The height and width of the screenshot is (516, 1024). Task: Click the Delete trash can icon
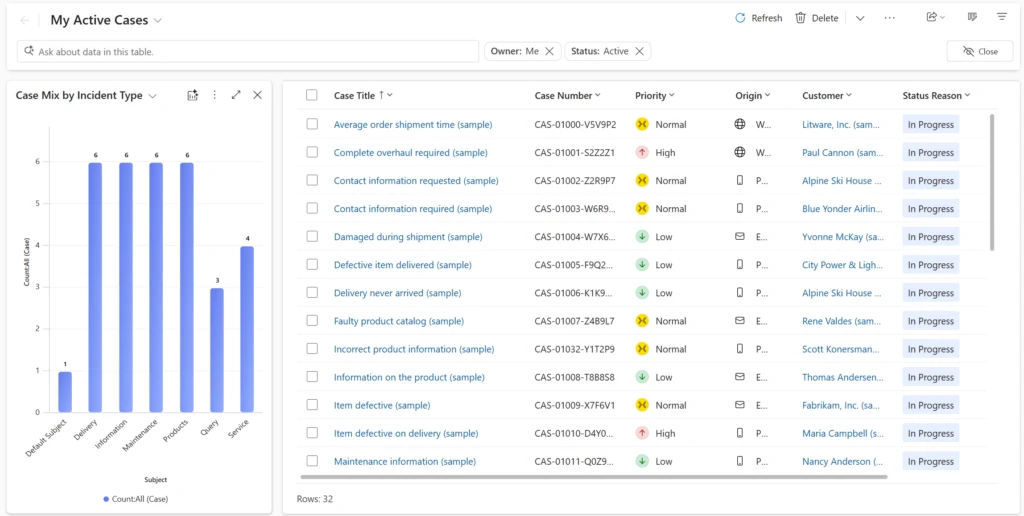(800, 18)
